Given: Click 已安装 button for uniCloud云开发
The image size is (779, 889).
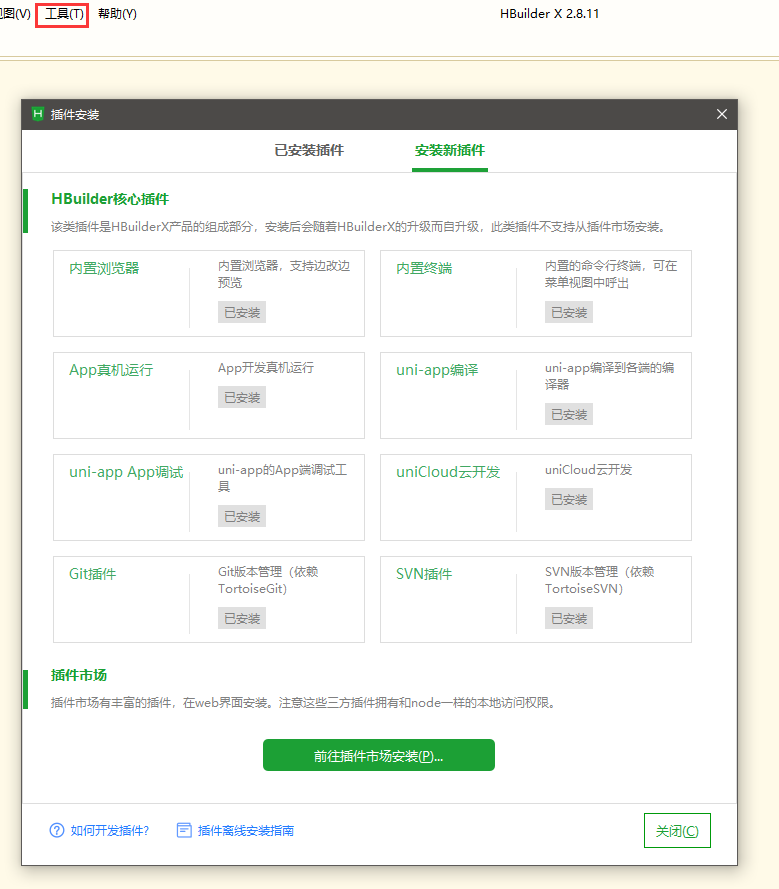Looking at the screenshot, I should tap(569, 499).
